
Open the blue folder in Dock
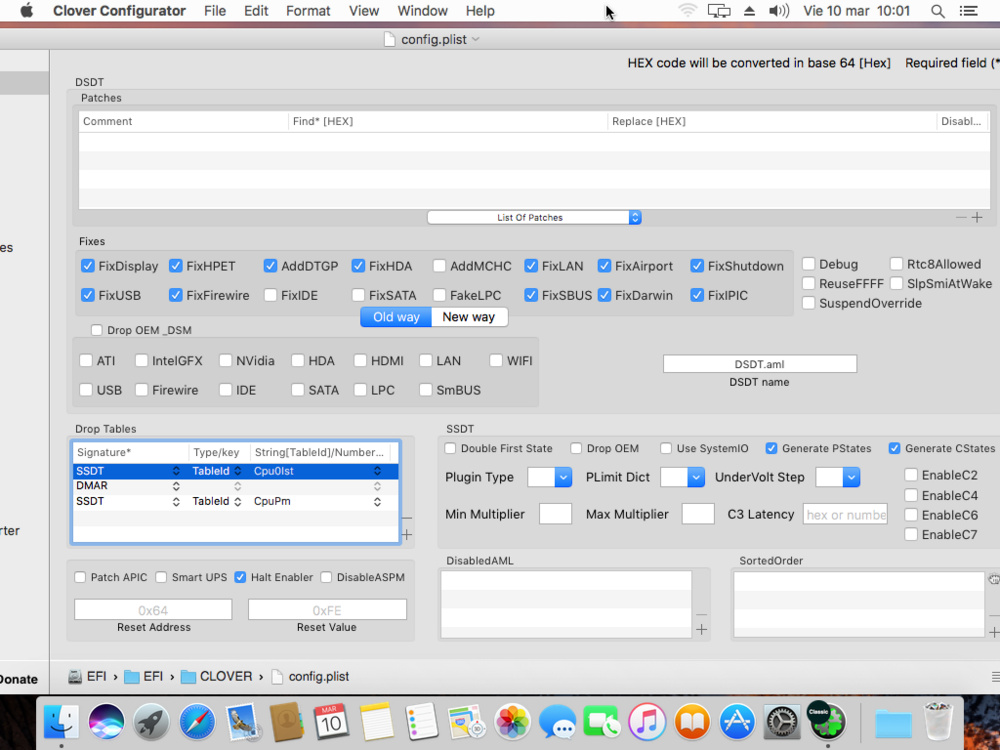[x=893, y=723]
